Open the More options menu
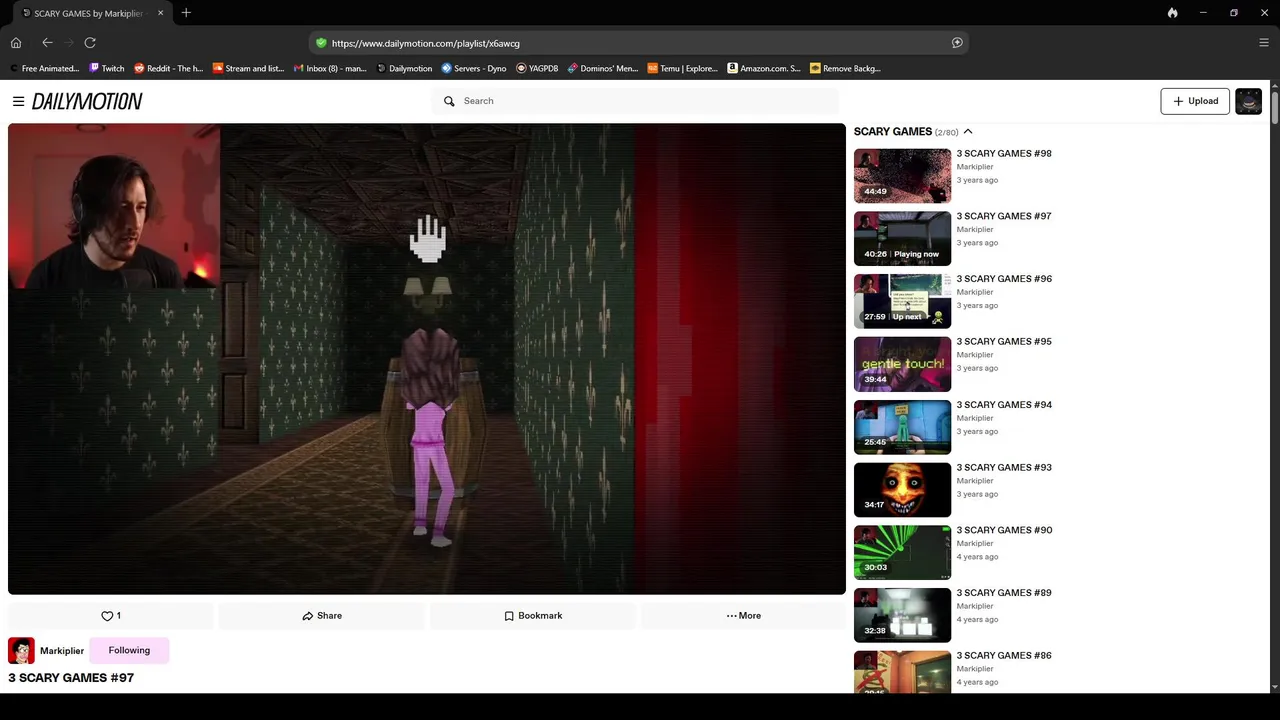The image size is (1280, 720). click(743, 616)
